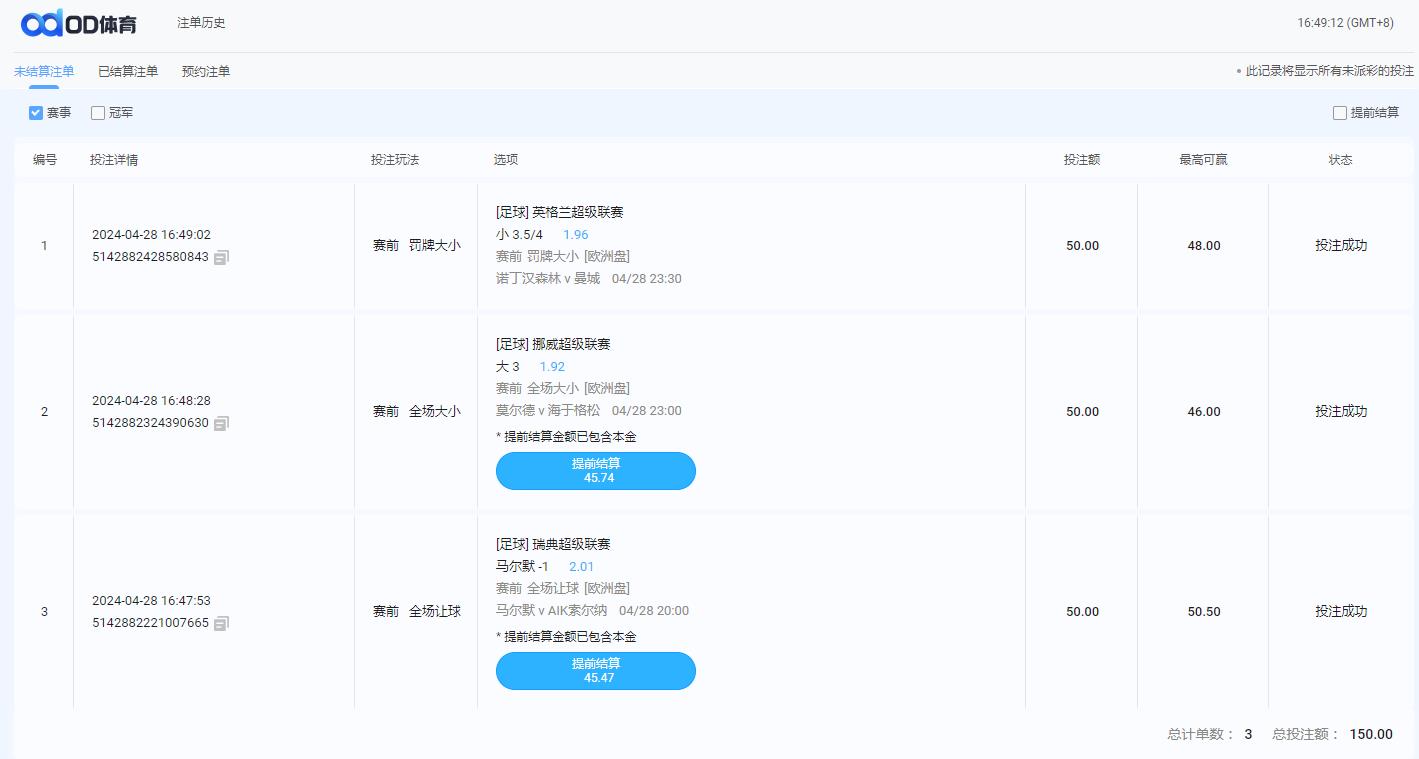This screenshot has width=1419, height=759.
Task: Enable the 提前结算 filter checkbox
Action: point(1340,113)
